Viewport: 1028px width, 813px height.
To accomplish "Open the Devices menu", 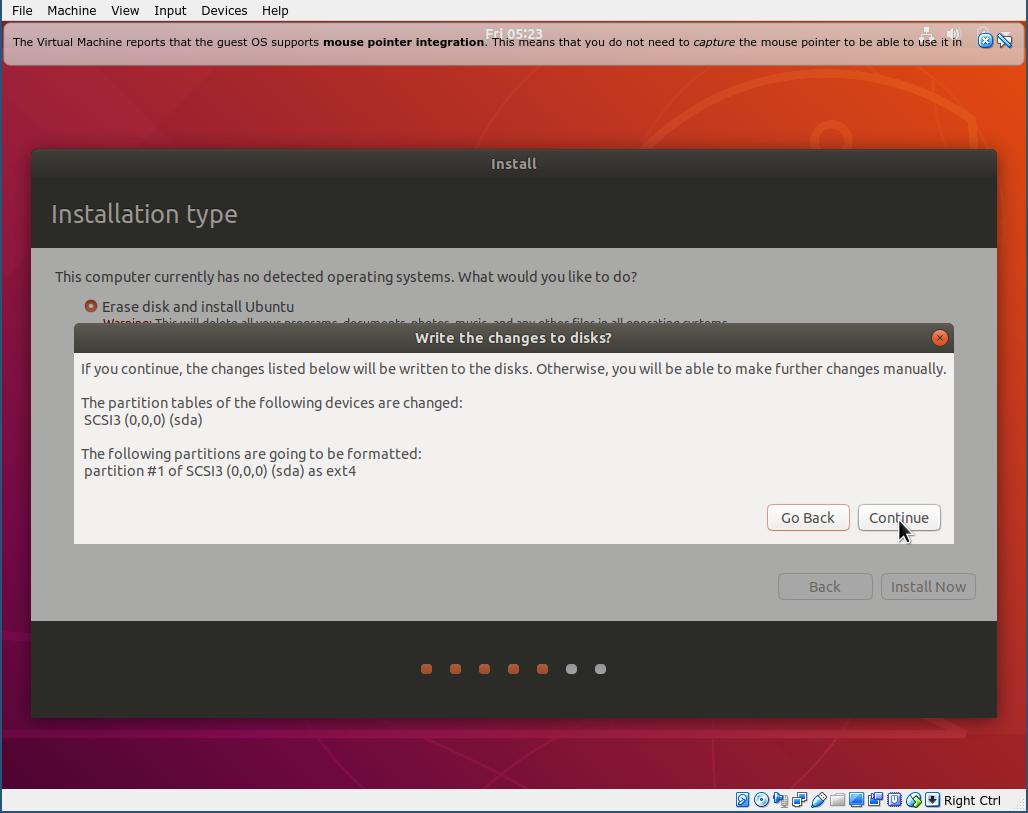I will click(224, 10).
